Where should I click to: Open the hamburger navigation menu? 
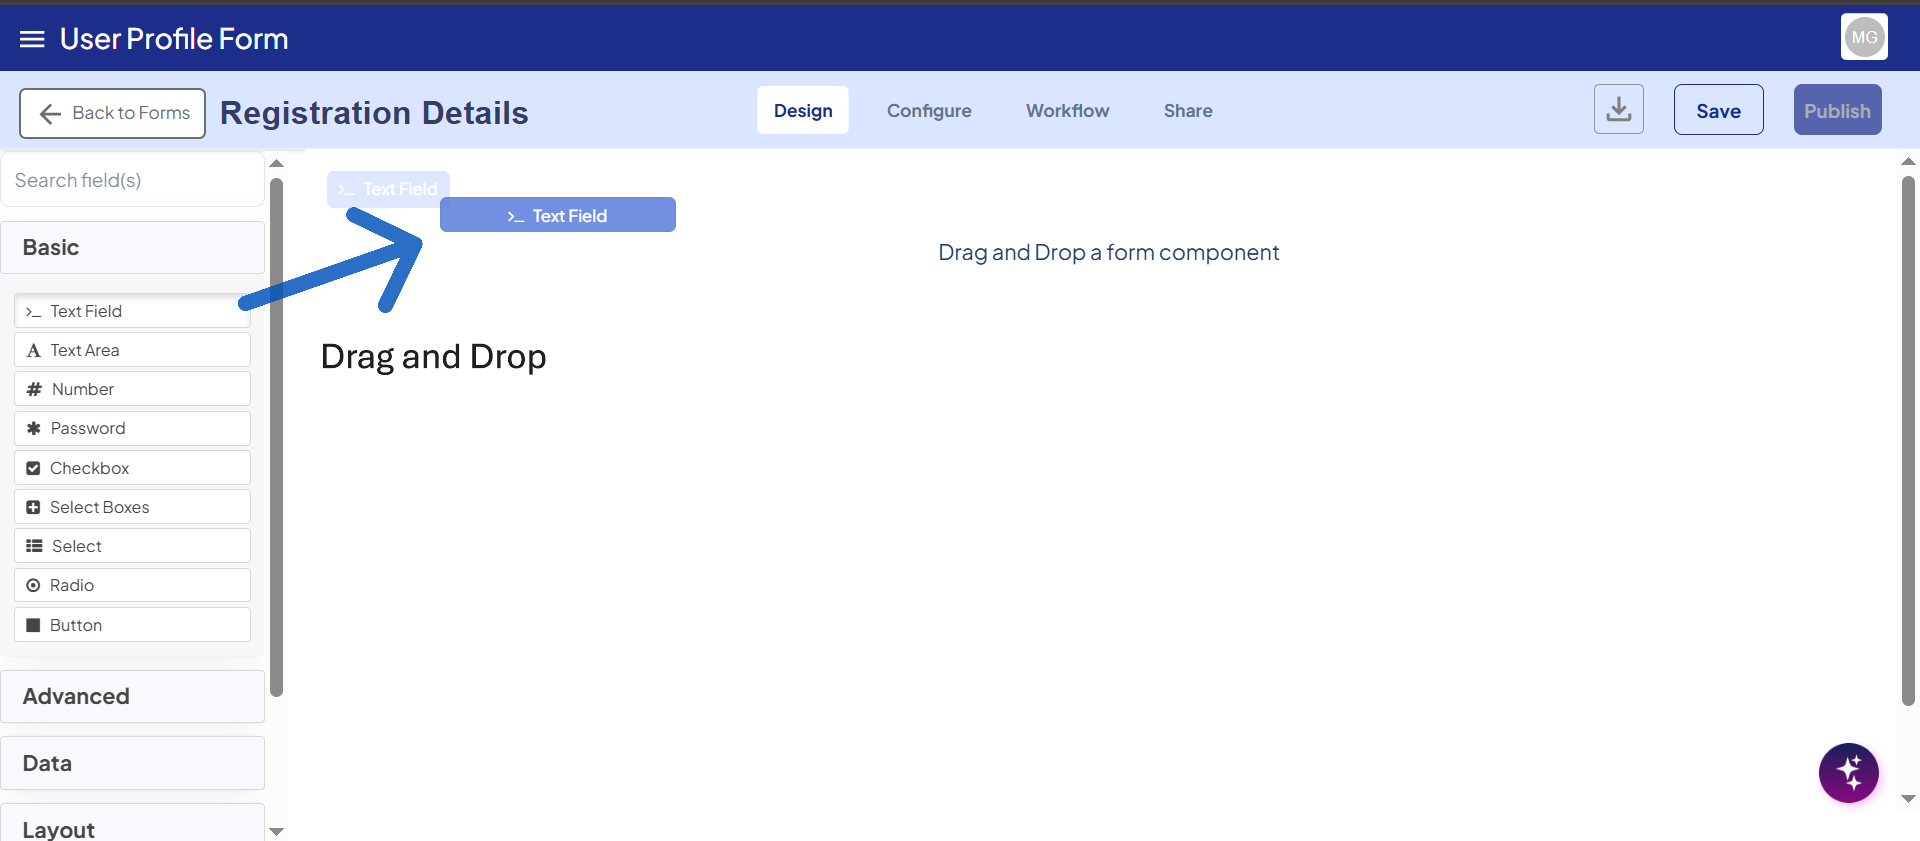click(32, 39)
